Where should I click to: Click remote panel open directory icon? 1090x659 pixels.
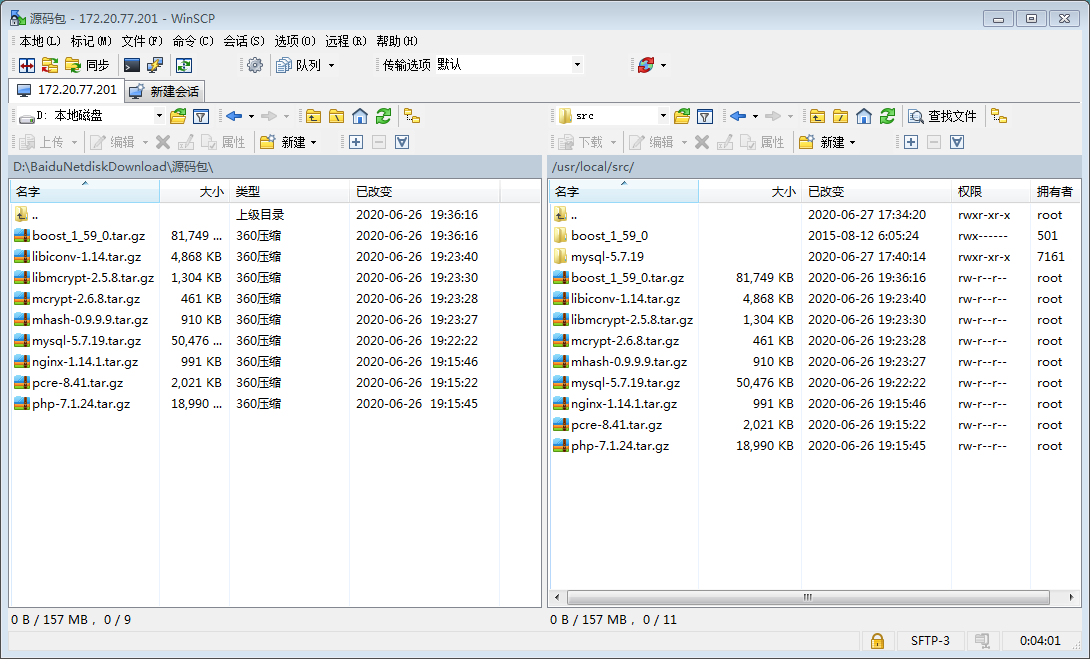point(682,116)
